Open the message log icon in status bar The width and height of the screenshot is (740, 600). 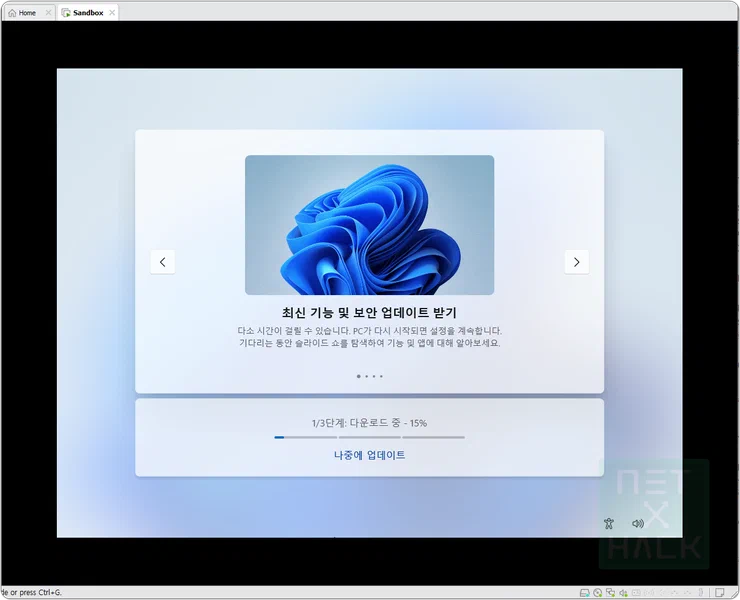(x=719, y=592)
